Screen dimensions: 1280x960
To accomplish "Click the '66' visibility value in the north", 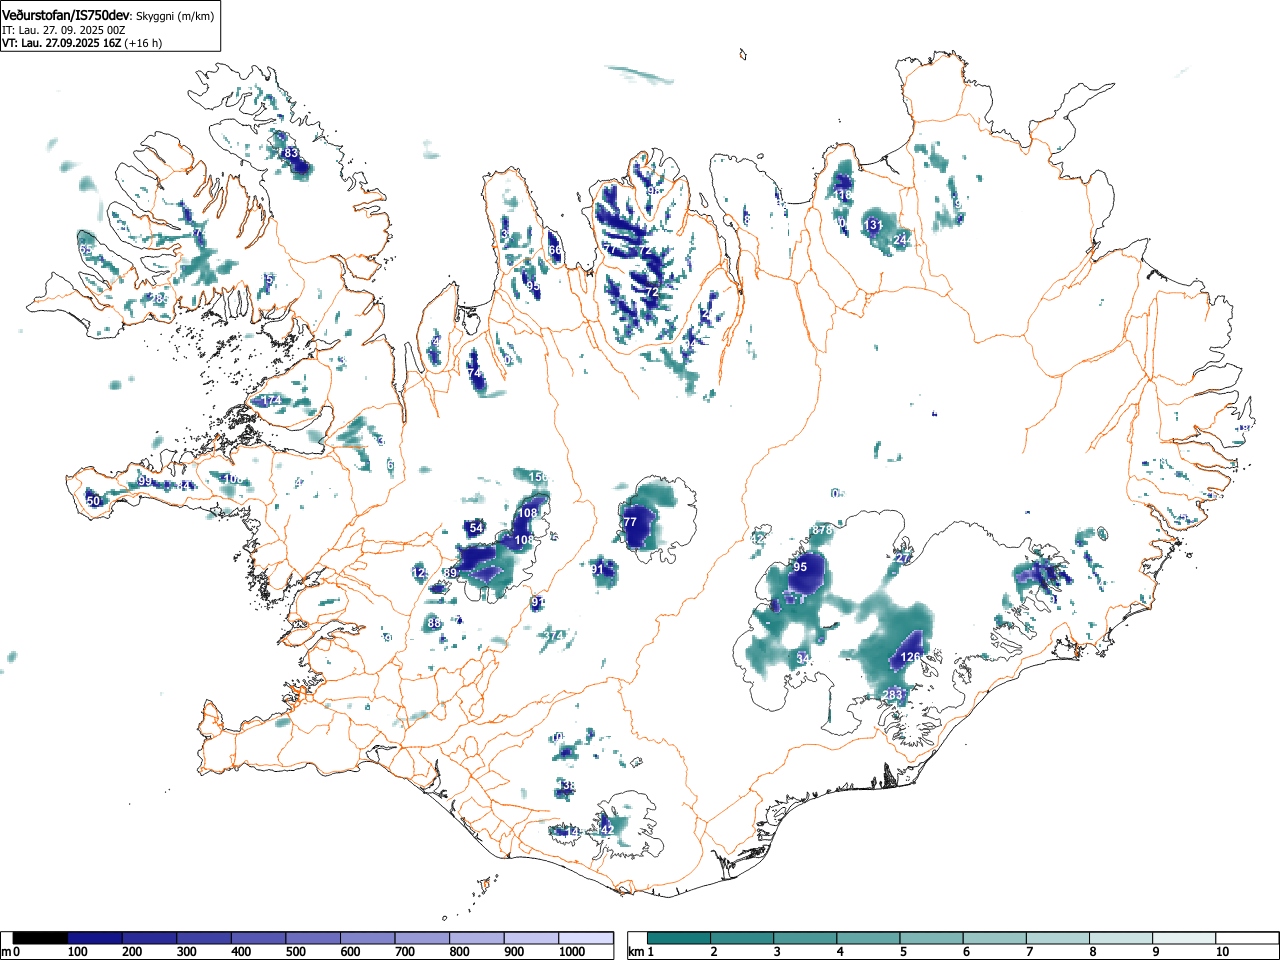I will 555,250.
